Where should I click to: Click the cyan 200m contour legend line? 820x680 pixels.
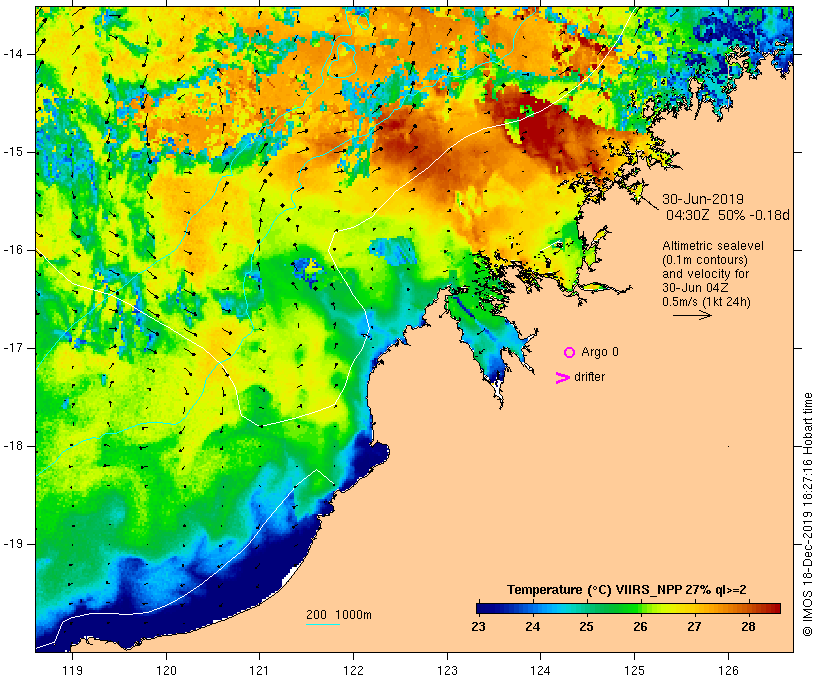point(323,624)
